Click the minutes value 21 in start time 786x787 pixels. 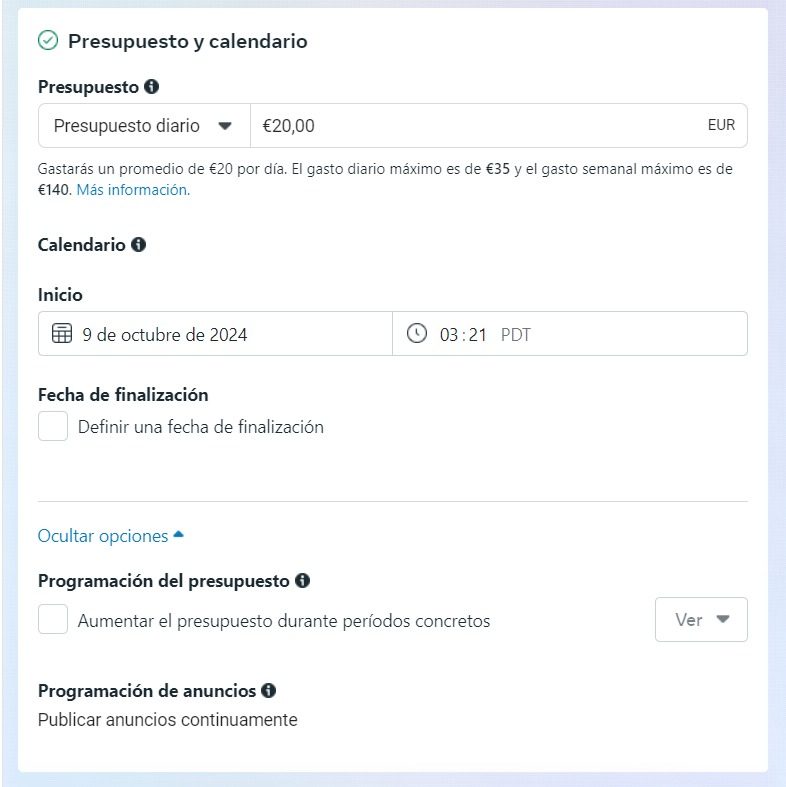point(477,335)
